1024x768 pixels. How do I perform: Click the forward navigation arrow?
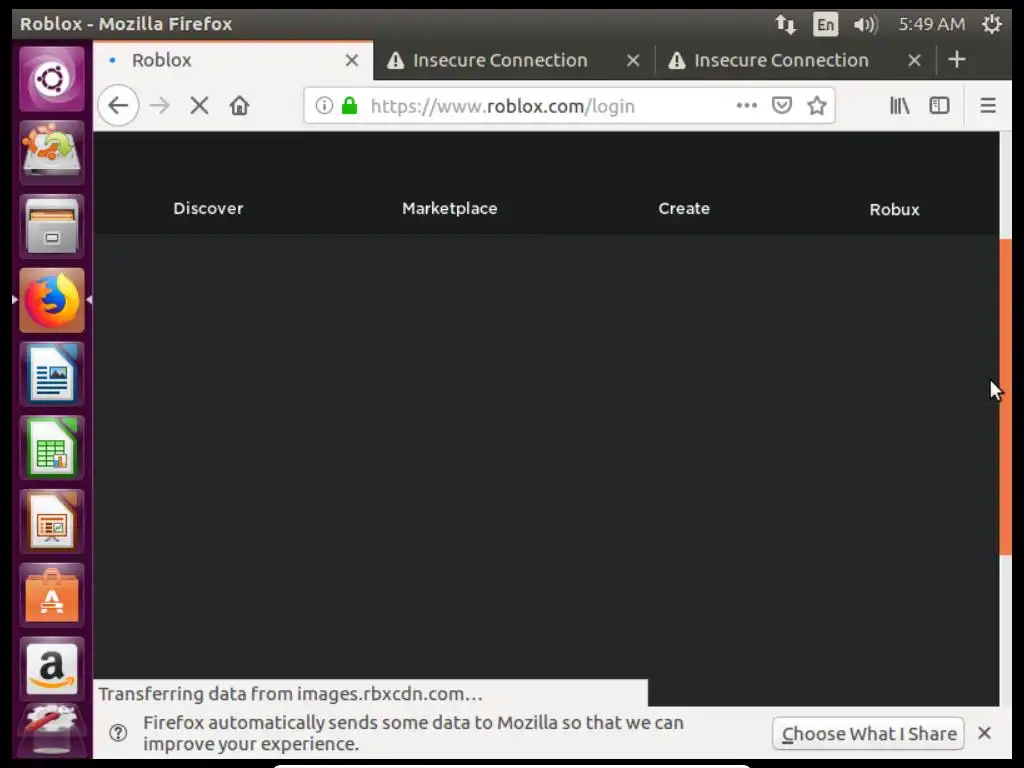159,105
